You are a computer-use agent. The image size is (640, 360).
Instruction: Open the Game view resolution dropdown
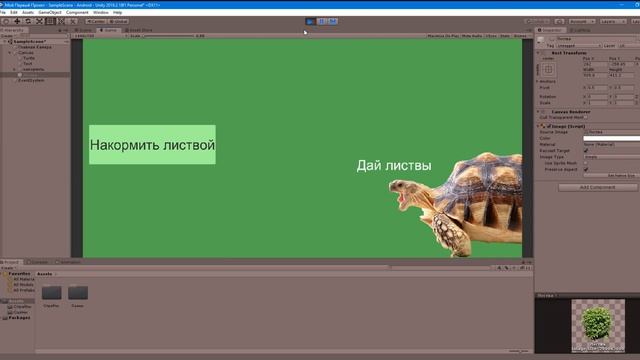100,36
